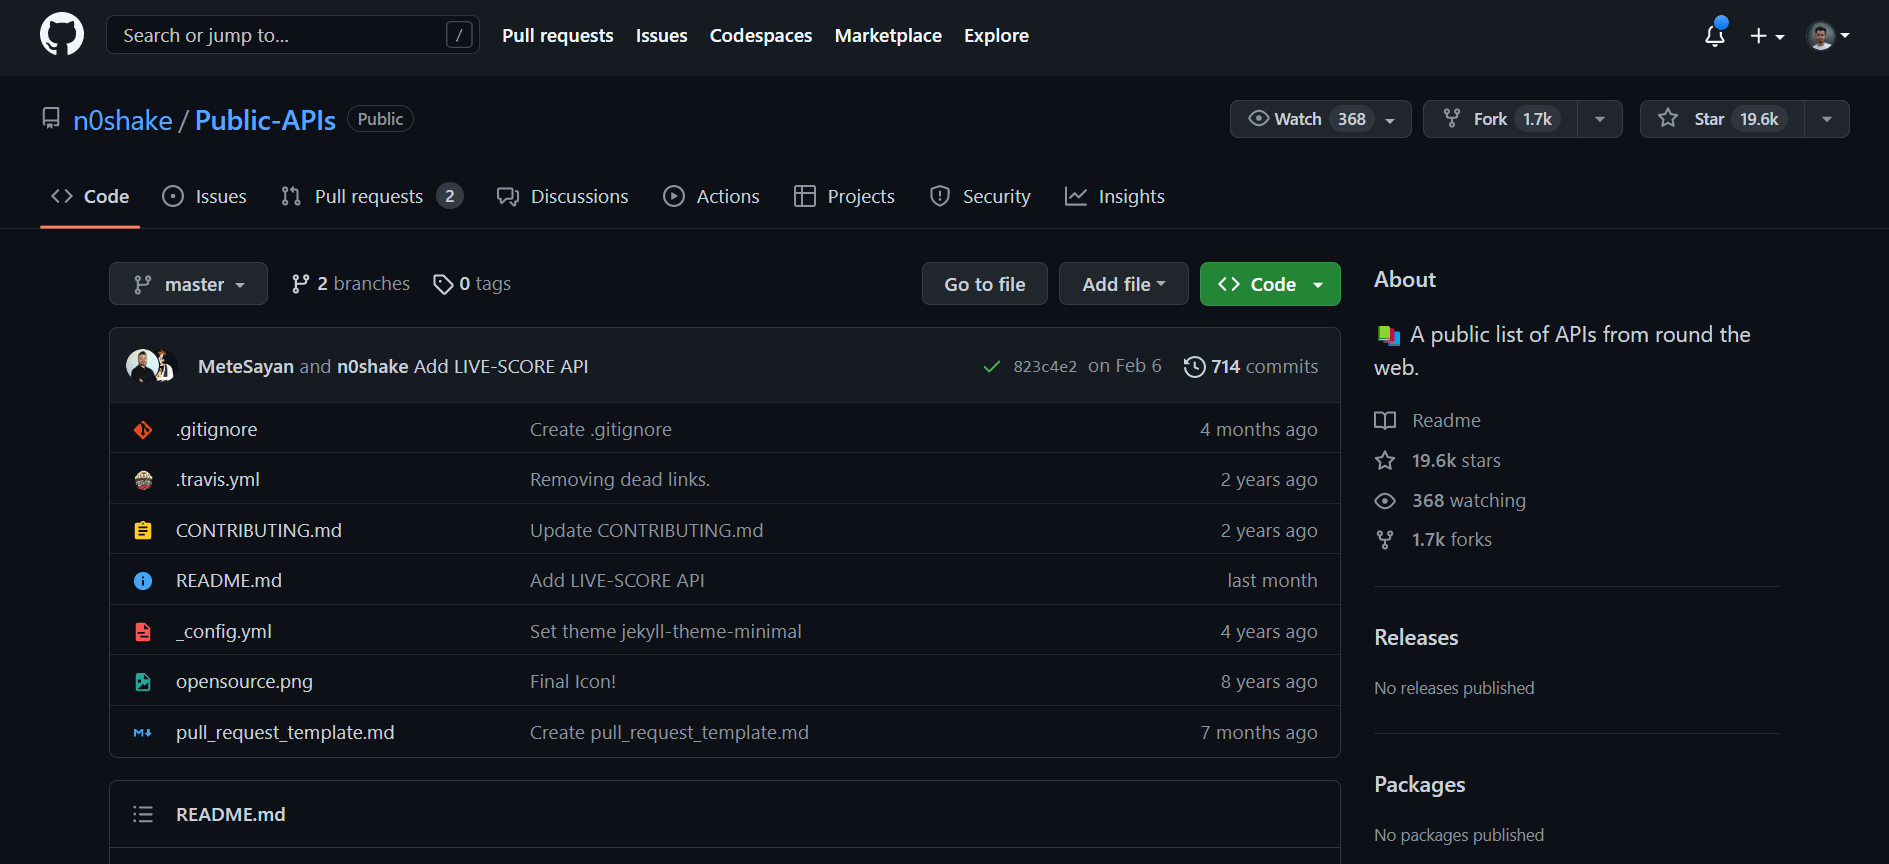This screenshot has height=864, width=1889.
Task: Click the .gitignore file icon
Action: (x=143, y=429)
